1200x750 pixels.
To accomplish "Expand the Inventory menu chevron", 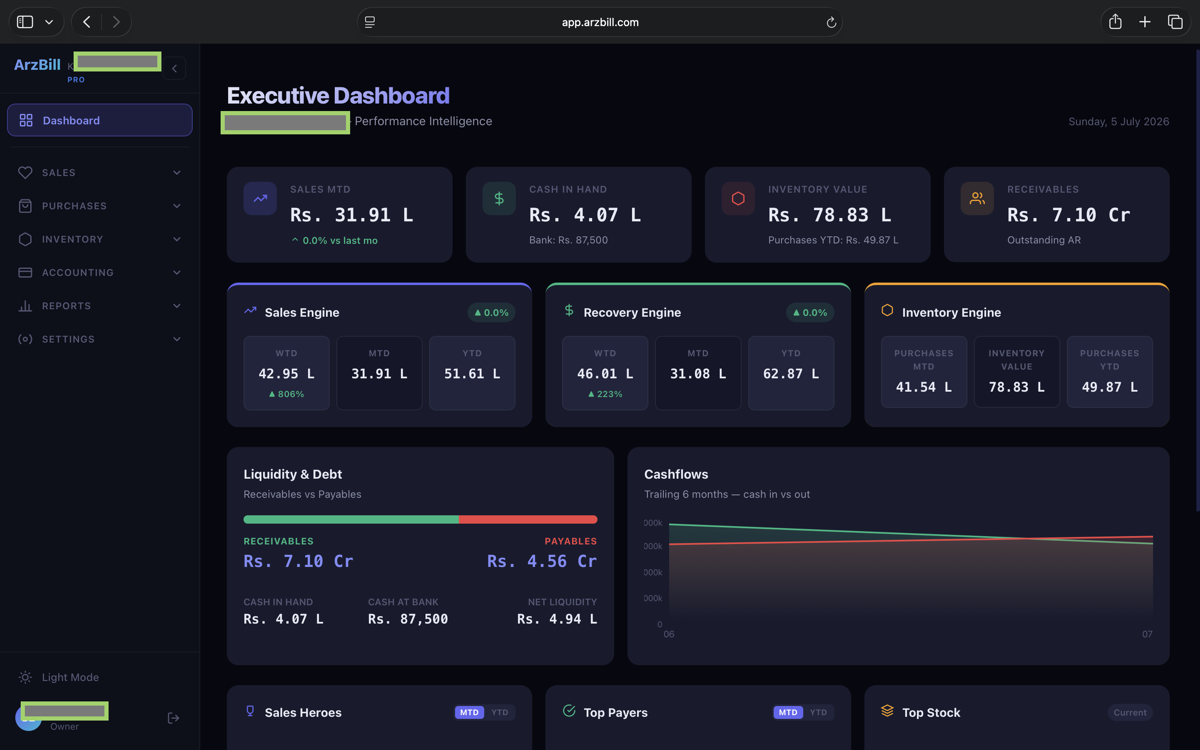I will coord(177,239).
